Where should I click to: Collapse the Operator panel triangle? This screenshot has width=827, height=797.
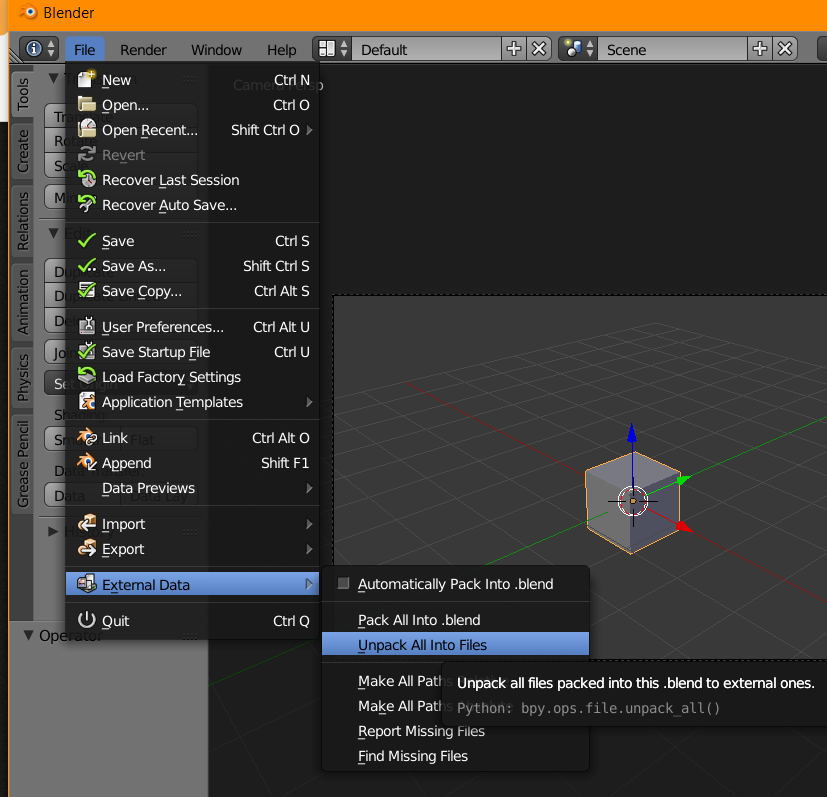coord(28,635)
